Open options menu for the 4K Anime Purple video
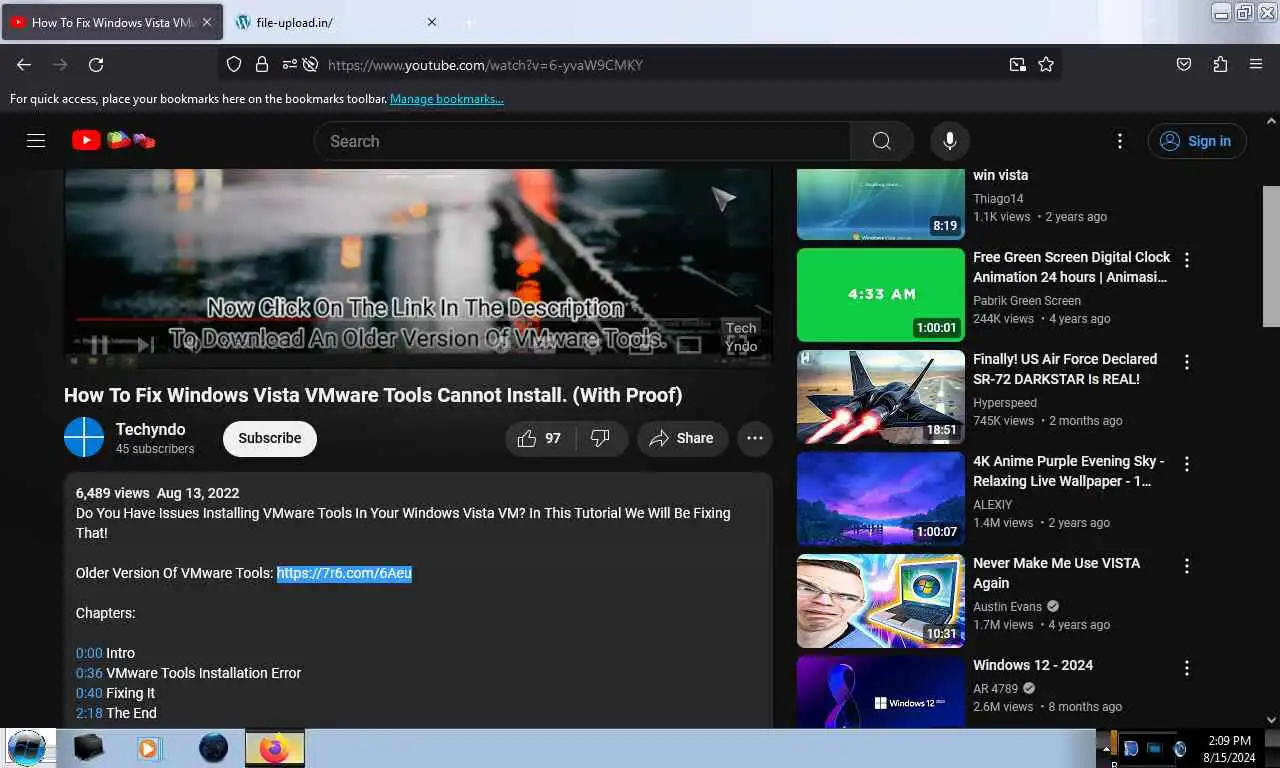1280x768 pixels. click(x=1187, y=464)
